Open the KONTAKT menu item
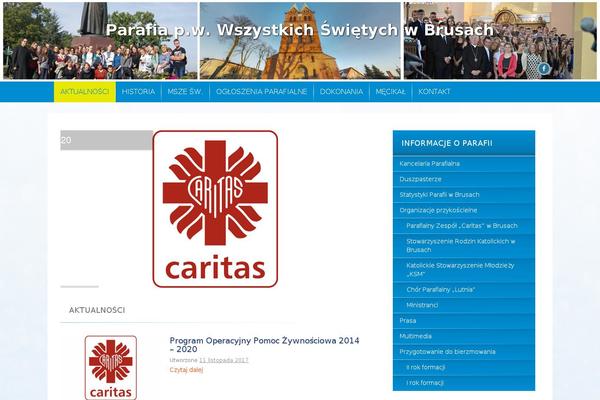This screenshot has height=400, width=600. [434, 92]
